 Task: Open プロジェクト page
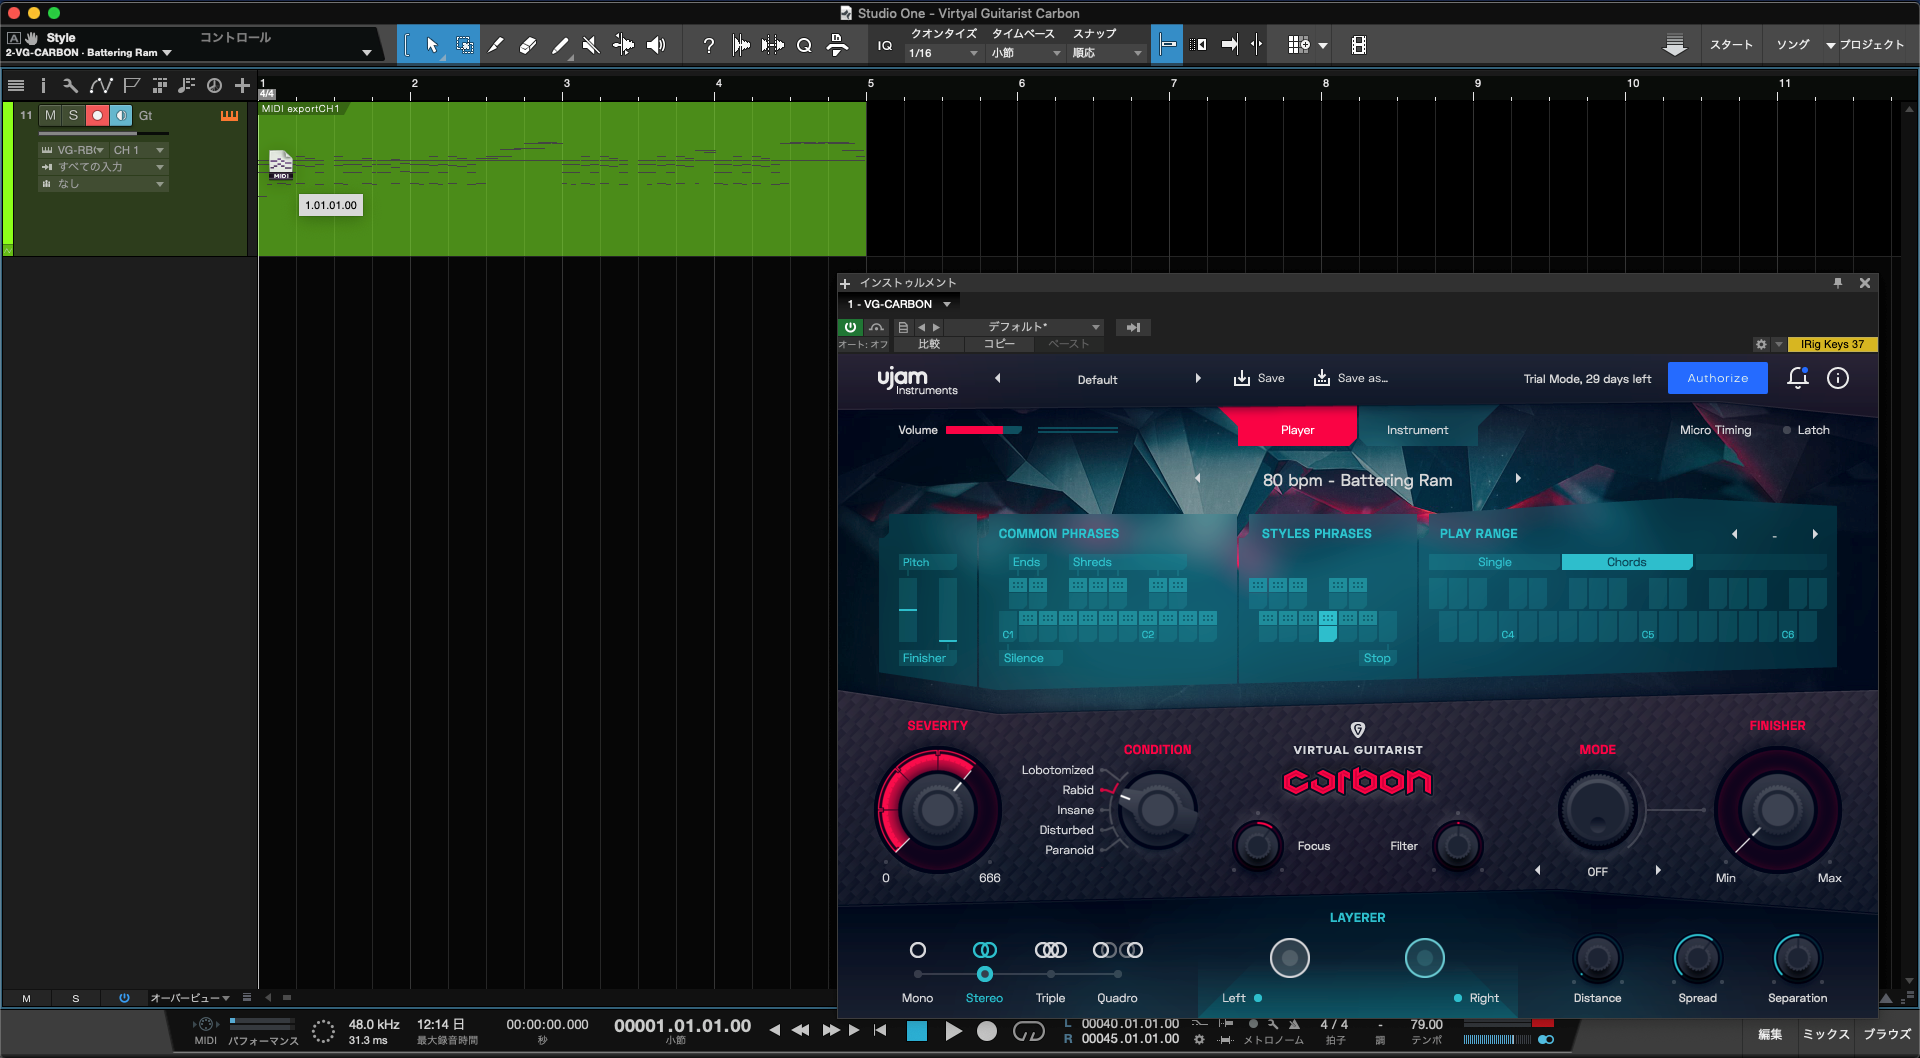(1871, 45)
